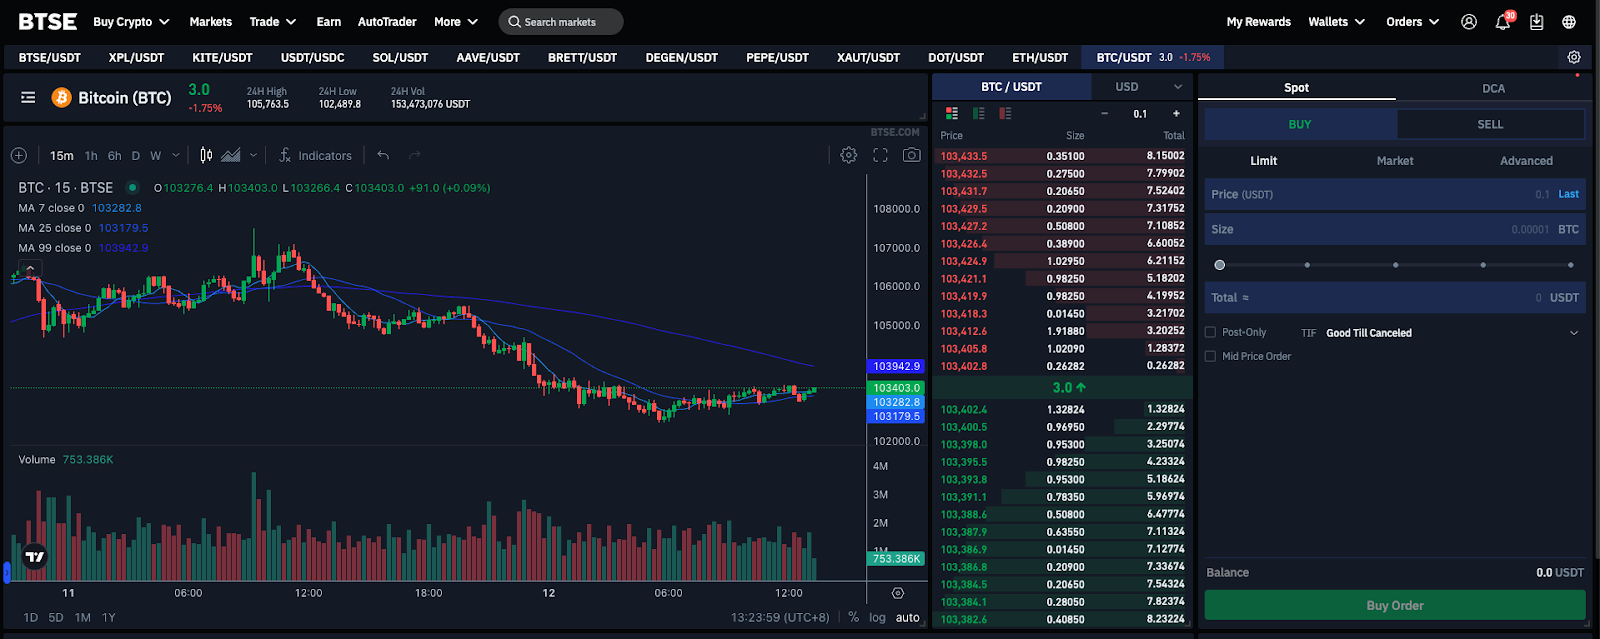This screenshot has height=639, width=1600.
Task: Click the SELL button
Action: tap(1490, 124)
